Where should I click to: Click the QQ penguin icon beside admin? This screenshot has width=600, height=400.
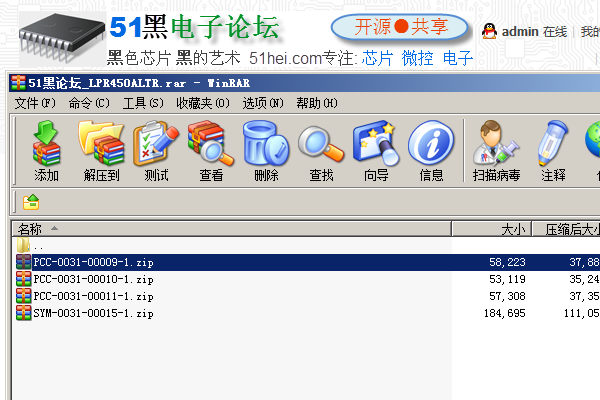click(x=489, y=31)
